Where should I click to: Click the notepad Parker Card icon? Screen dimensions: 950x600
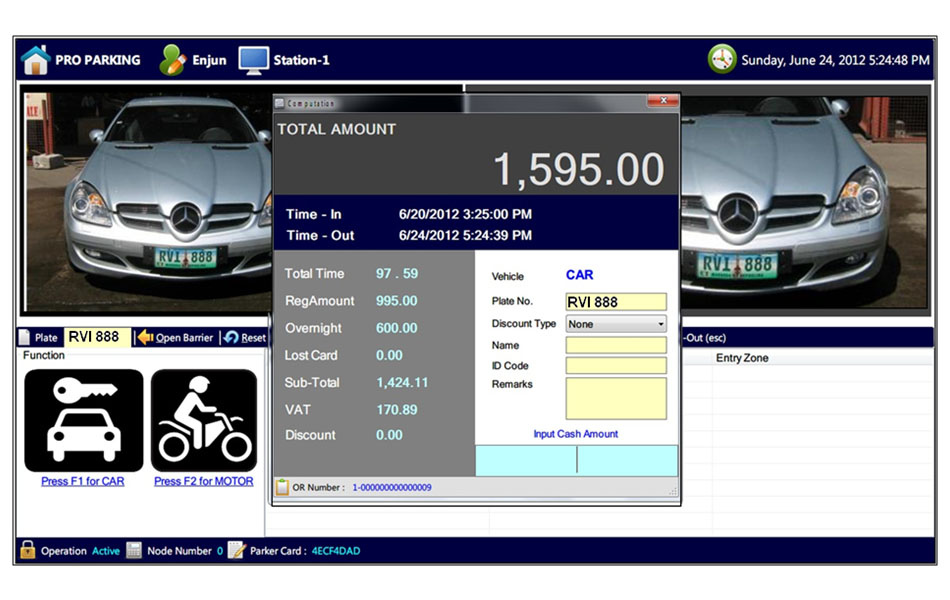point(236,550)
